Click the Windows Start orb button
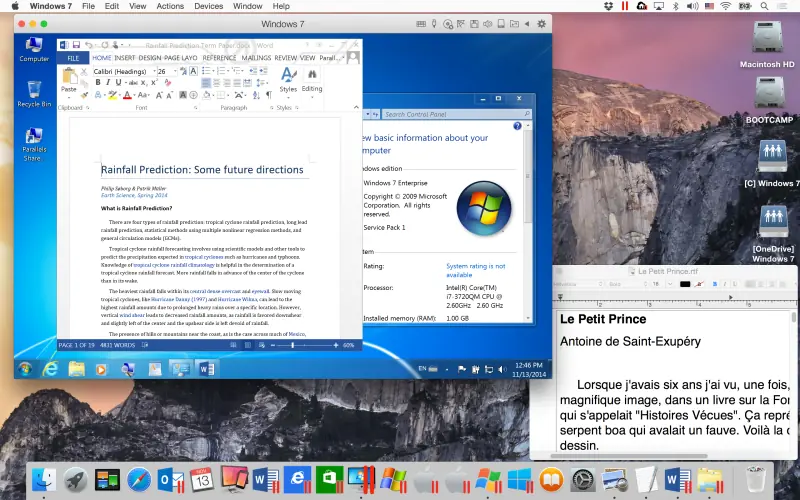Viewport: 800px width, 500px height. coord(24,368)
